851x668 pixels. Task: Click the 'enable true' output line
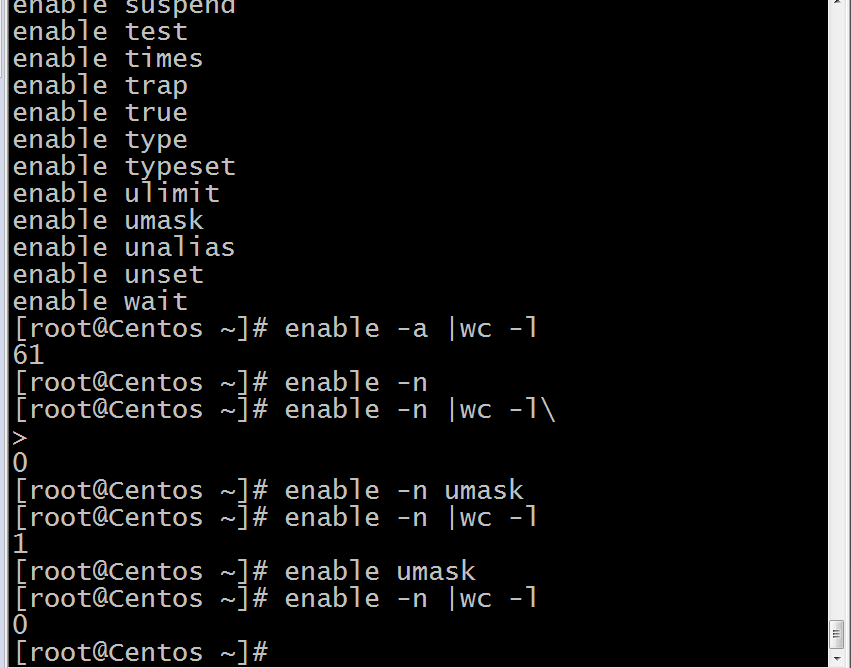coord(100,112)
